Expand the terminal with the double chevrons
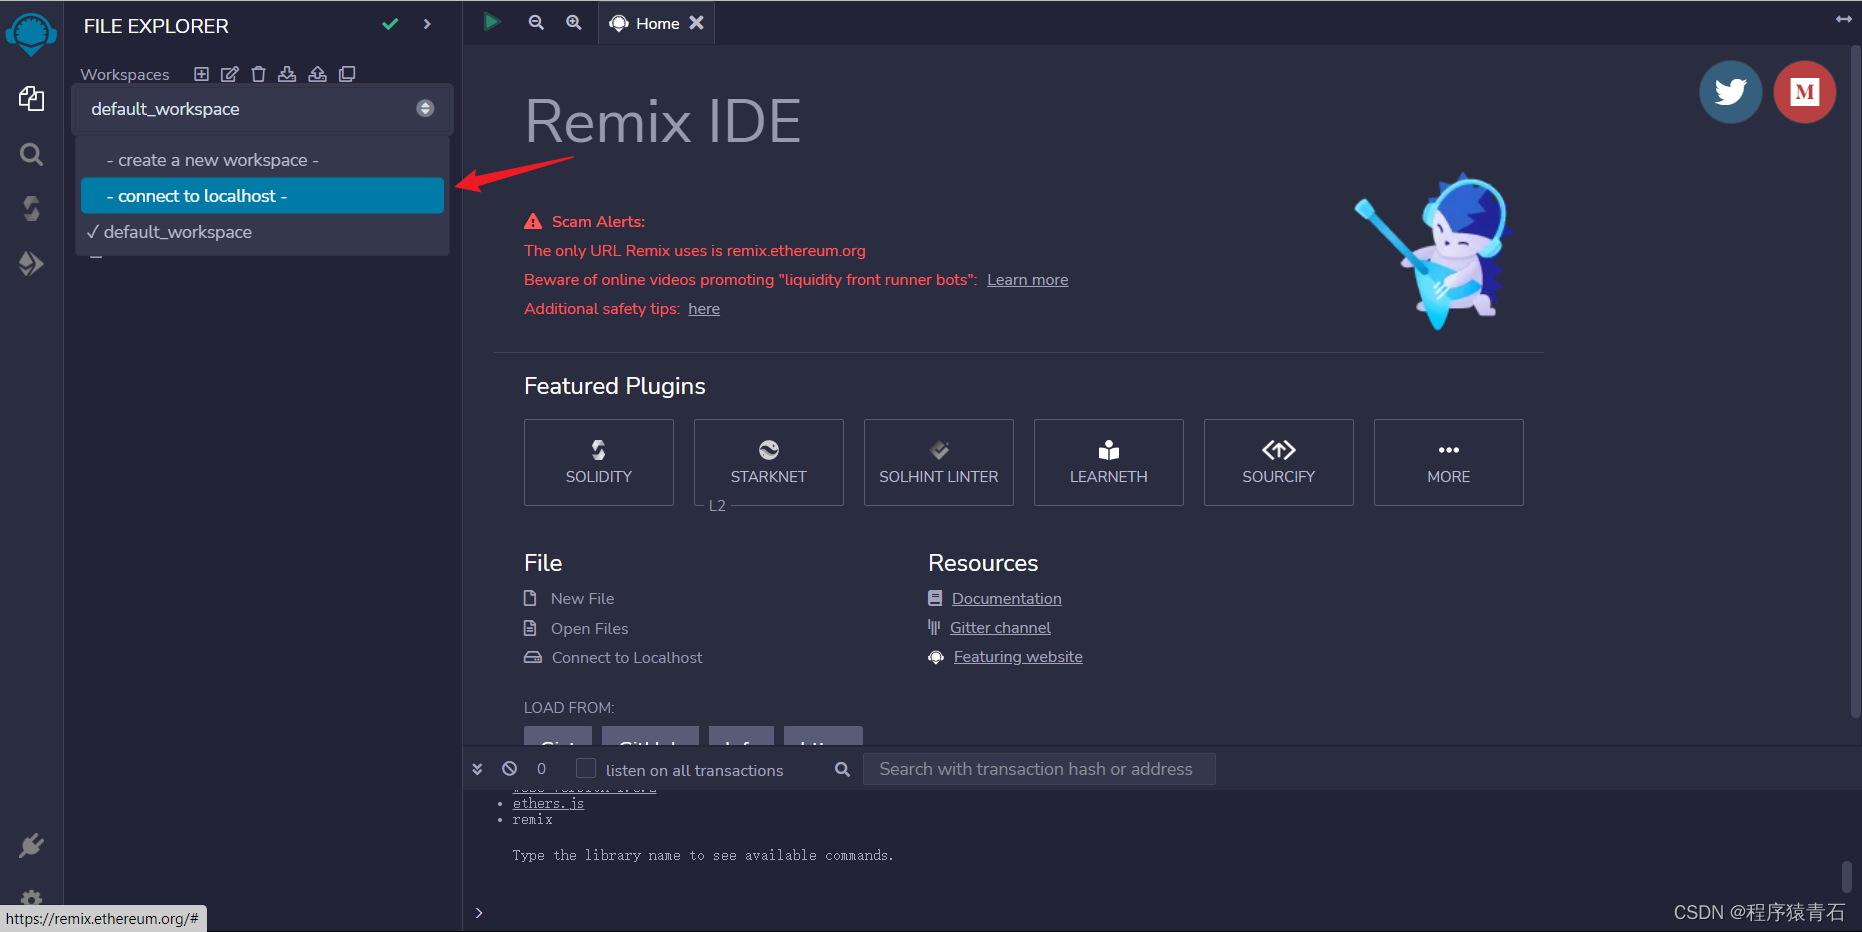This screenshot has width=1862, height=932. (477, 768)
